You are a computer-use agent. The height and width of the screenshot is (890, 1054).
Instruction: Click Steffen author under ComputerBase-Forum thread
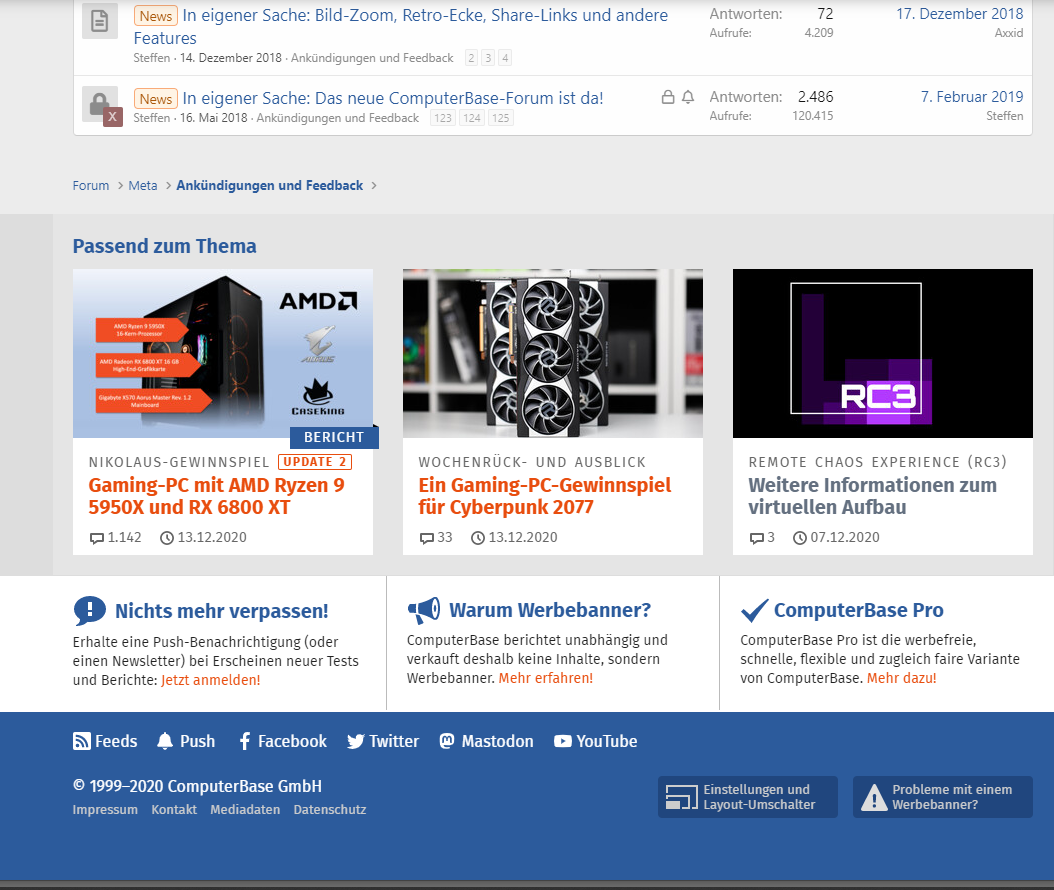(151, 118)
